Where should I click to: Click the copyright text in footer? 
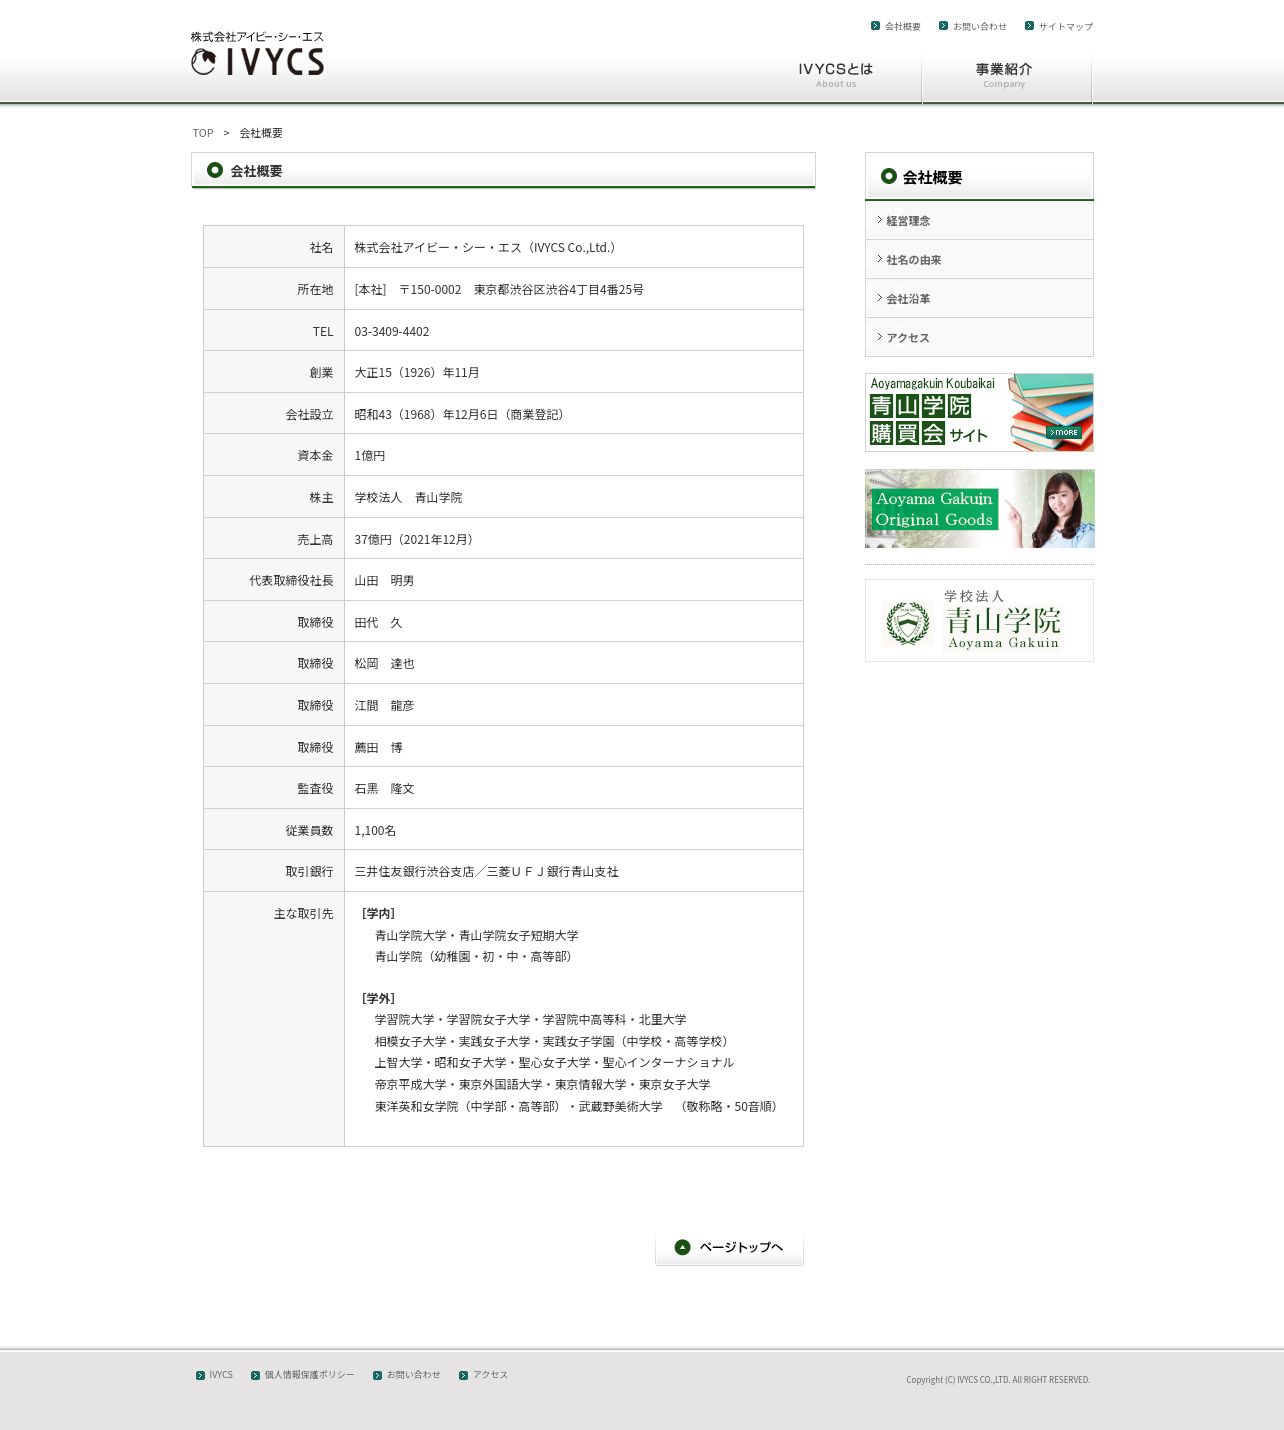click(998, 1380)
